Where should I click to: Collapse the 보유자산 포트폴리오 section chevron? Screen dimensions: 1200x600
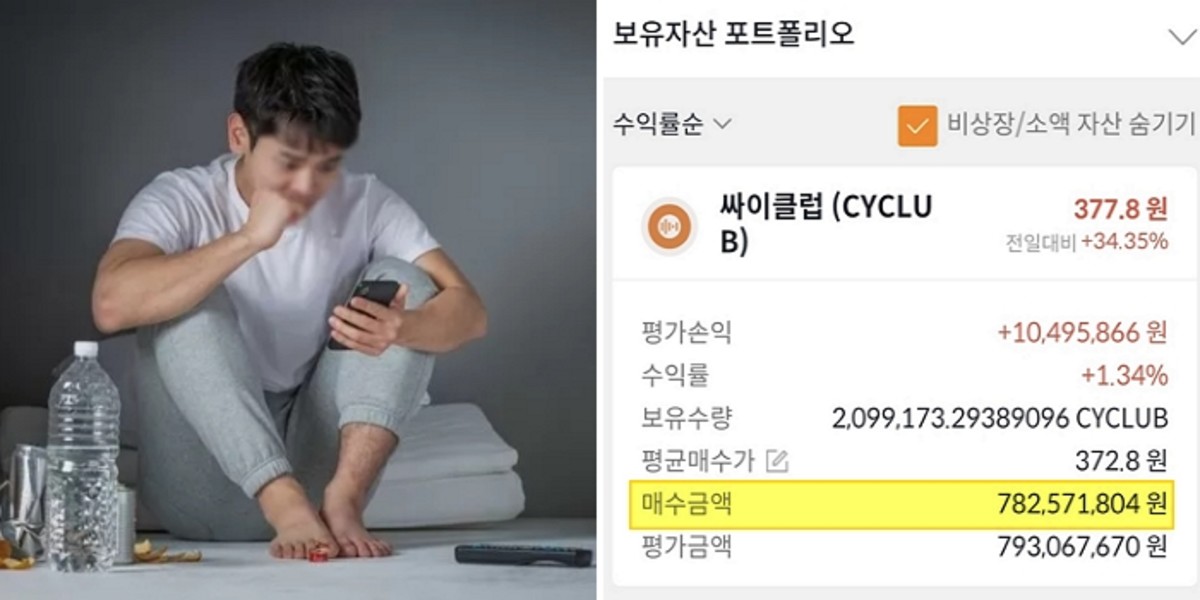pos(1181,37)
